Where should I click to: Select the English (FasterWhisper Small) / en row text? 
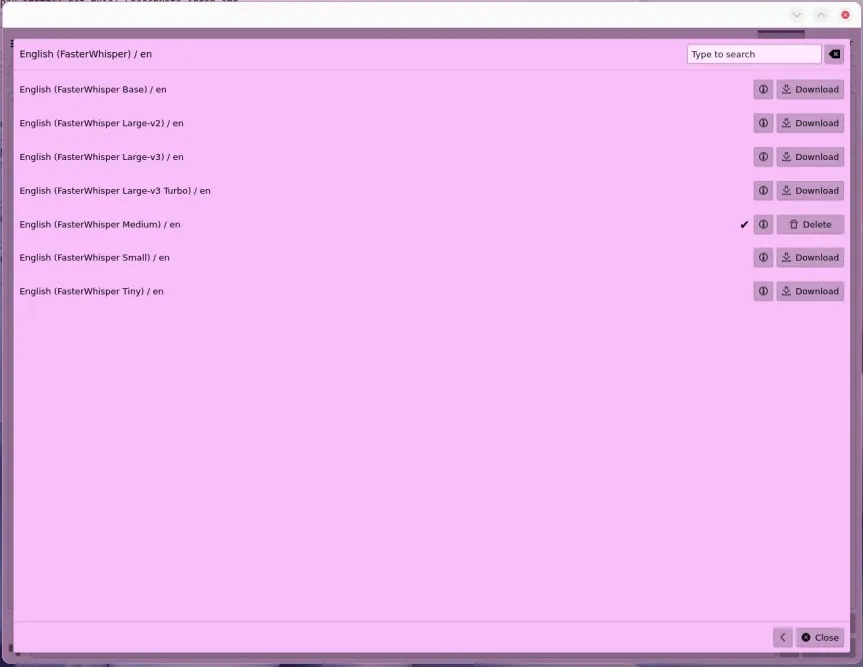click(x=94, y=258)
